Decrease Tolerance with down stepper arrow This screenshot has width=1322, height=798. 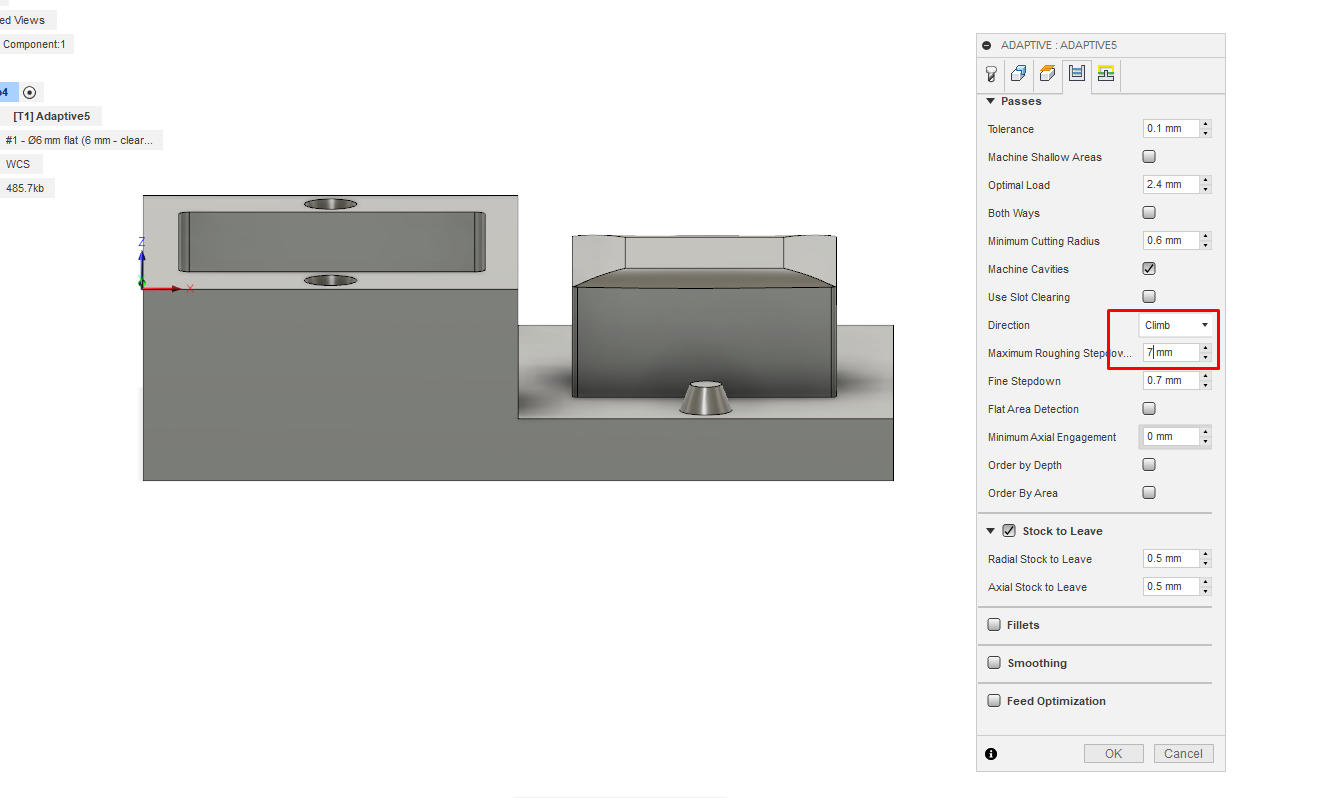(x=1206, y=134)
